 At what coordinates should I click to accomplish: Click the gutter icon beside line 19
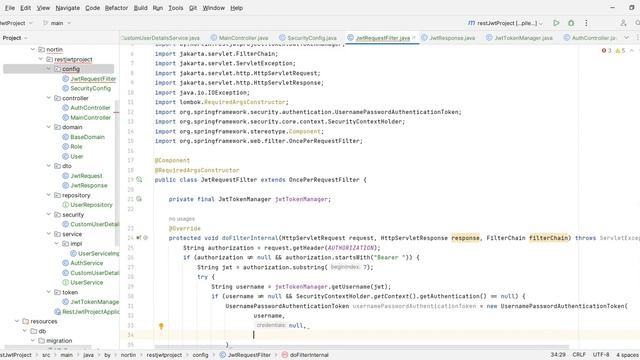point(139,180)
